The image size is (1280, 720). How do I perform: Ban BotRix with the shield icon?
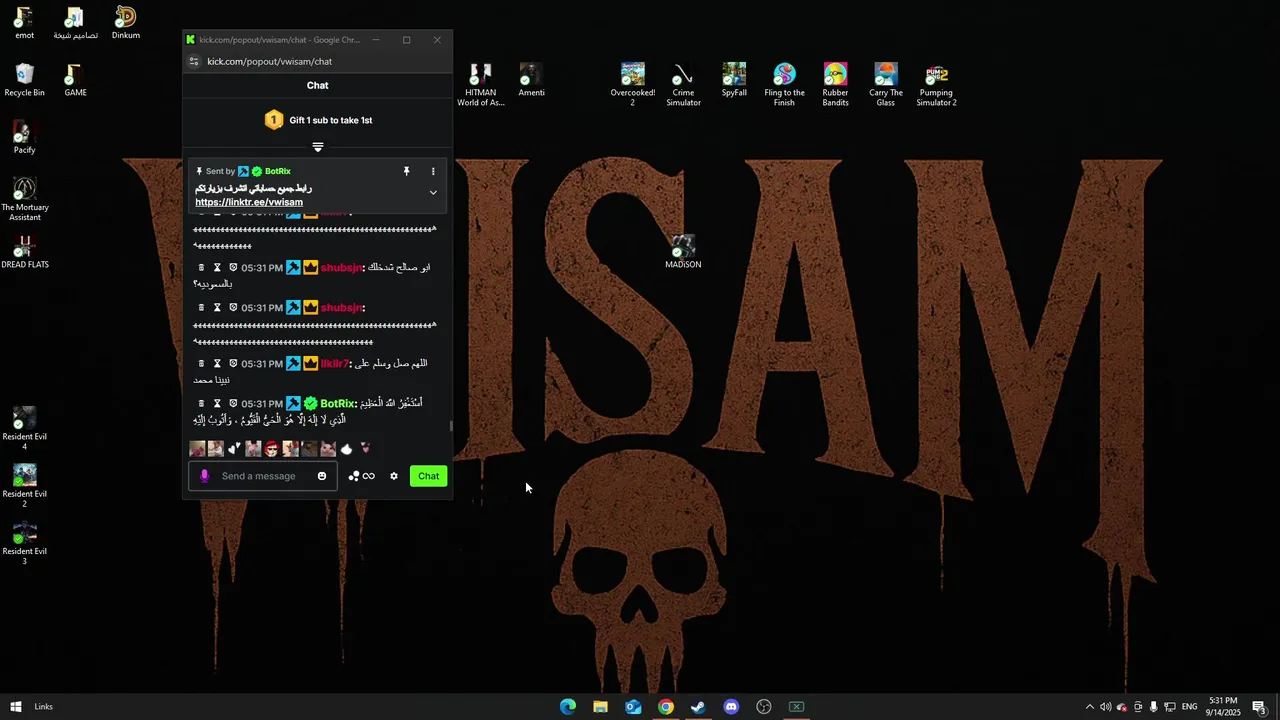pyautogui.click(x=233, y=404)
